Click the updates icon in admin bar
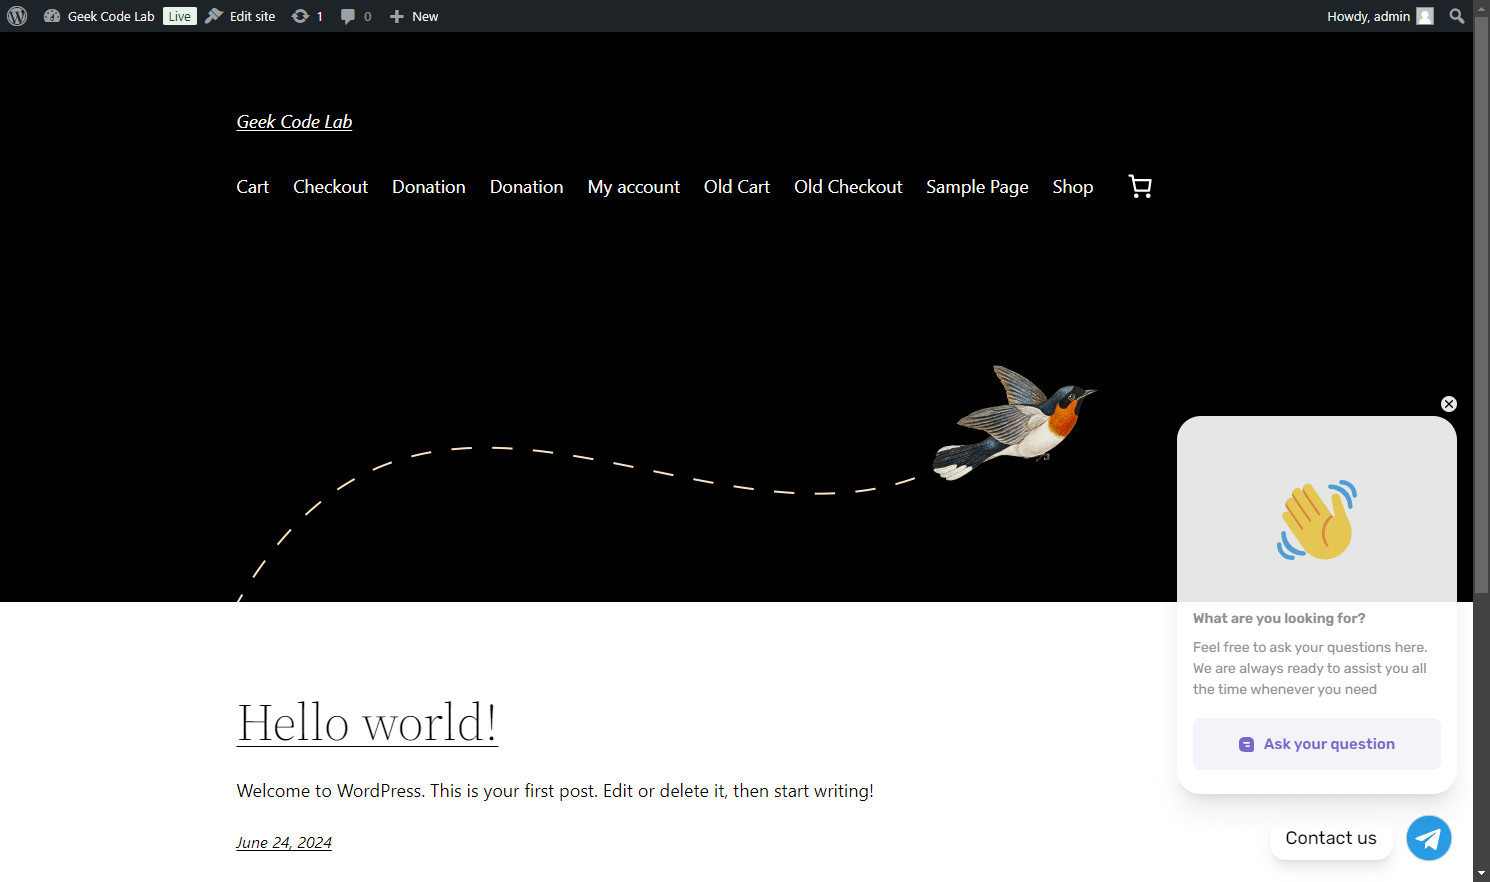This screenshot has height=882, width=1490. [x=300, y=16]
